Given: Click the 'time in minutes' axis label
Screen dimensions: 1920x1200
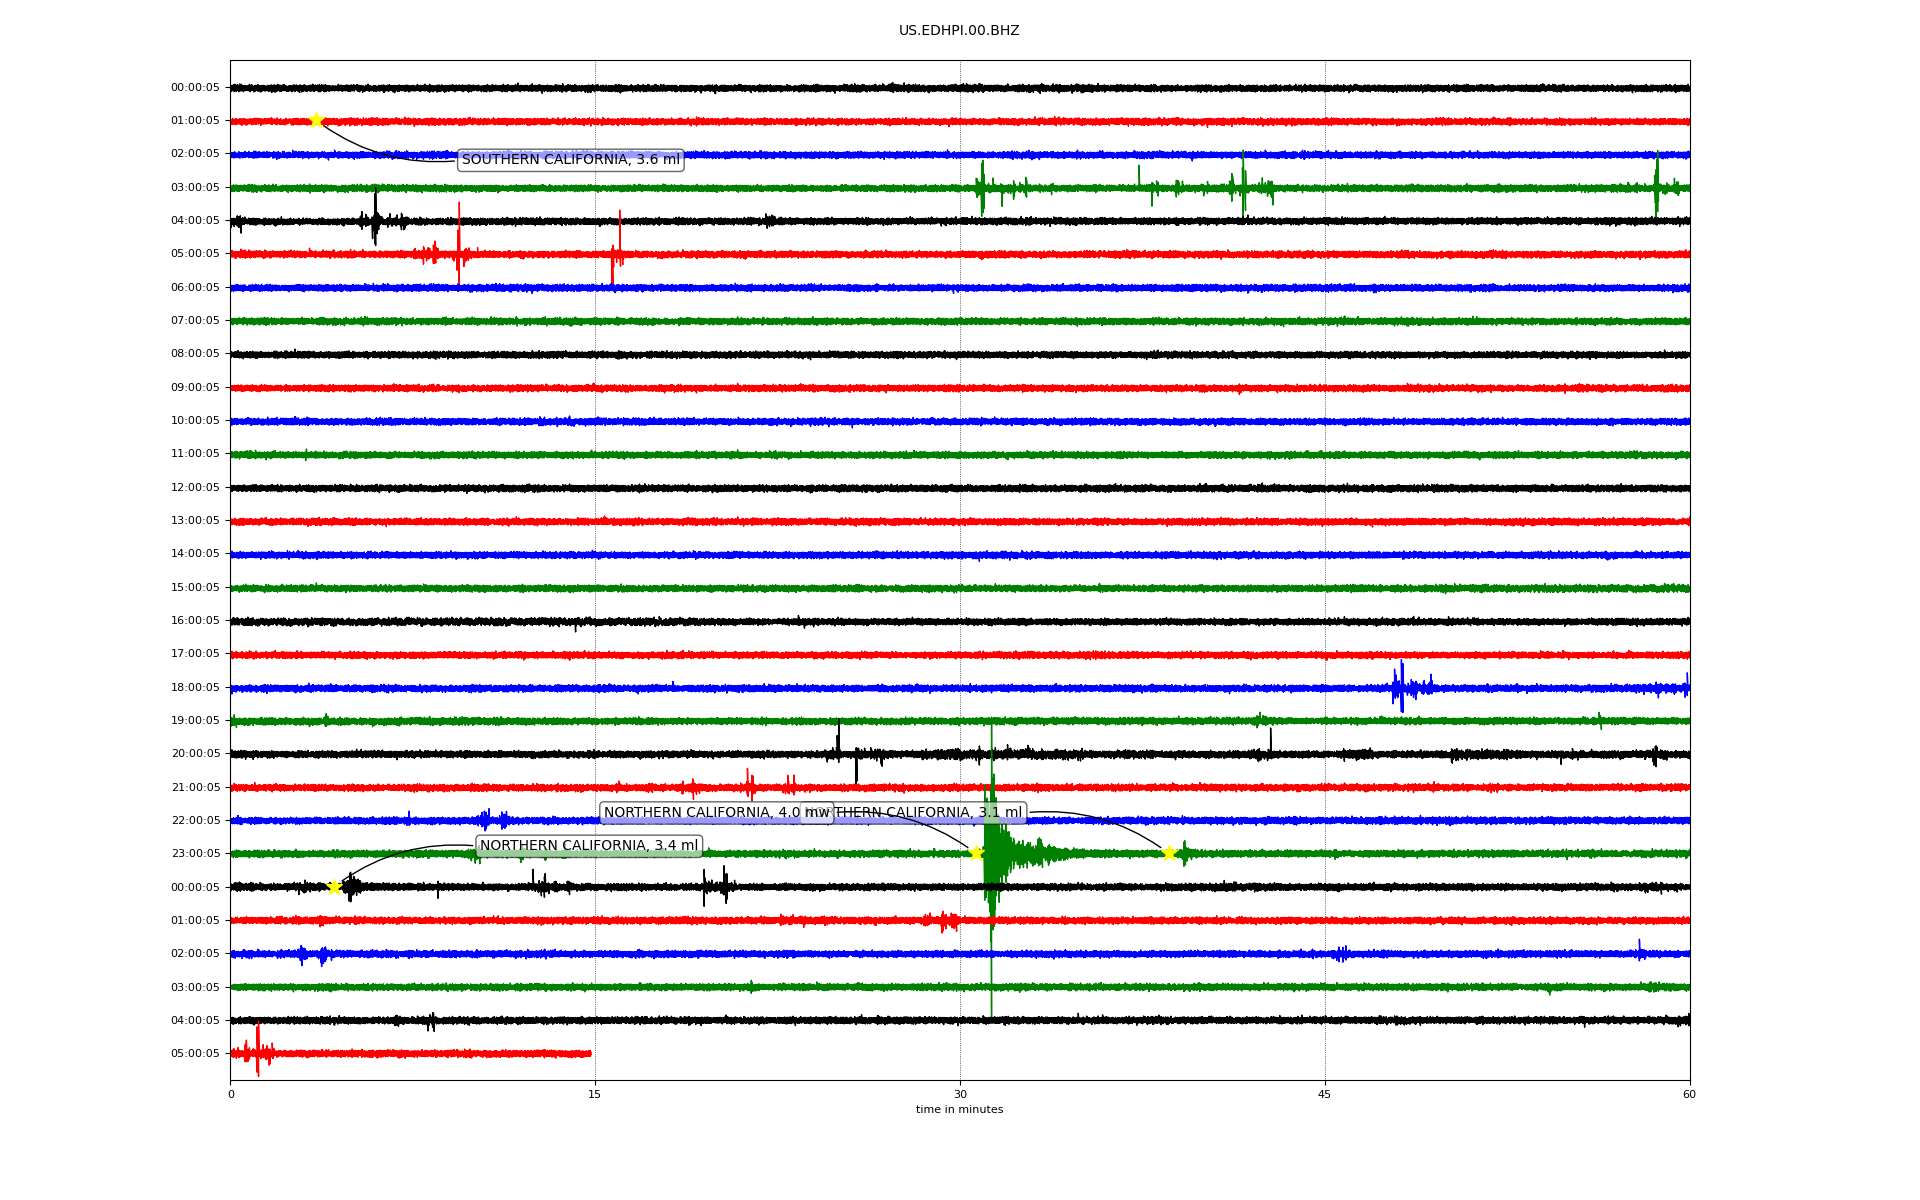Looking at the screenshot, I should point(958,1109).
